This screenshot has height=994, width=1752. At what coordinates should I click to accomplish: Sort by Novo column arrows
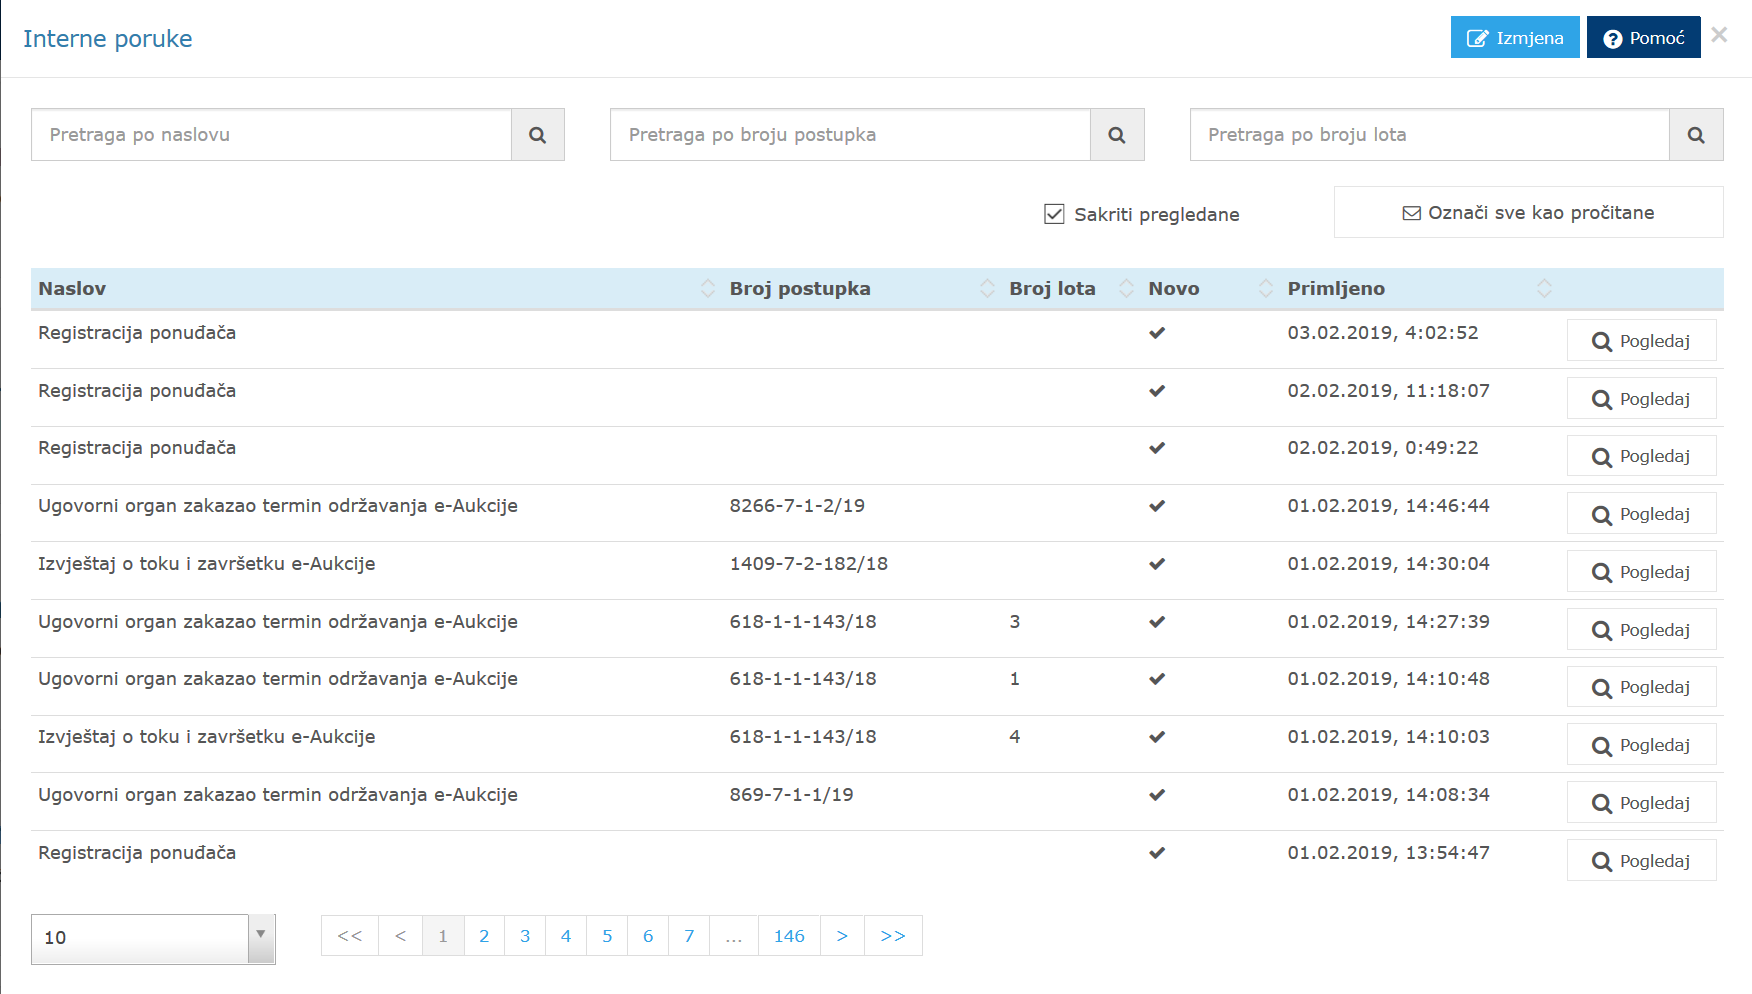(1265, 289)
